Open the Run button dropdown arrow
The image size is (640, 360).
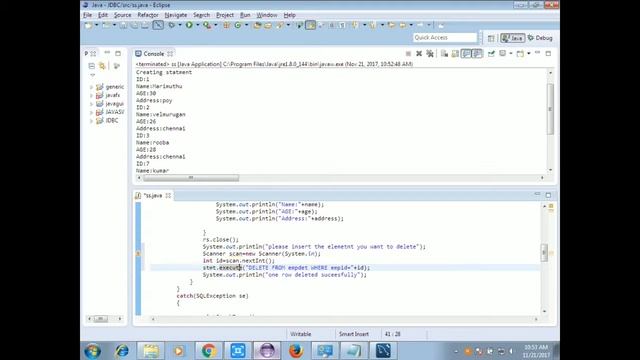[x=198, y=25]
